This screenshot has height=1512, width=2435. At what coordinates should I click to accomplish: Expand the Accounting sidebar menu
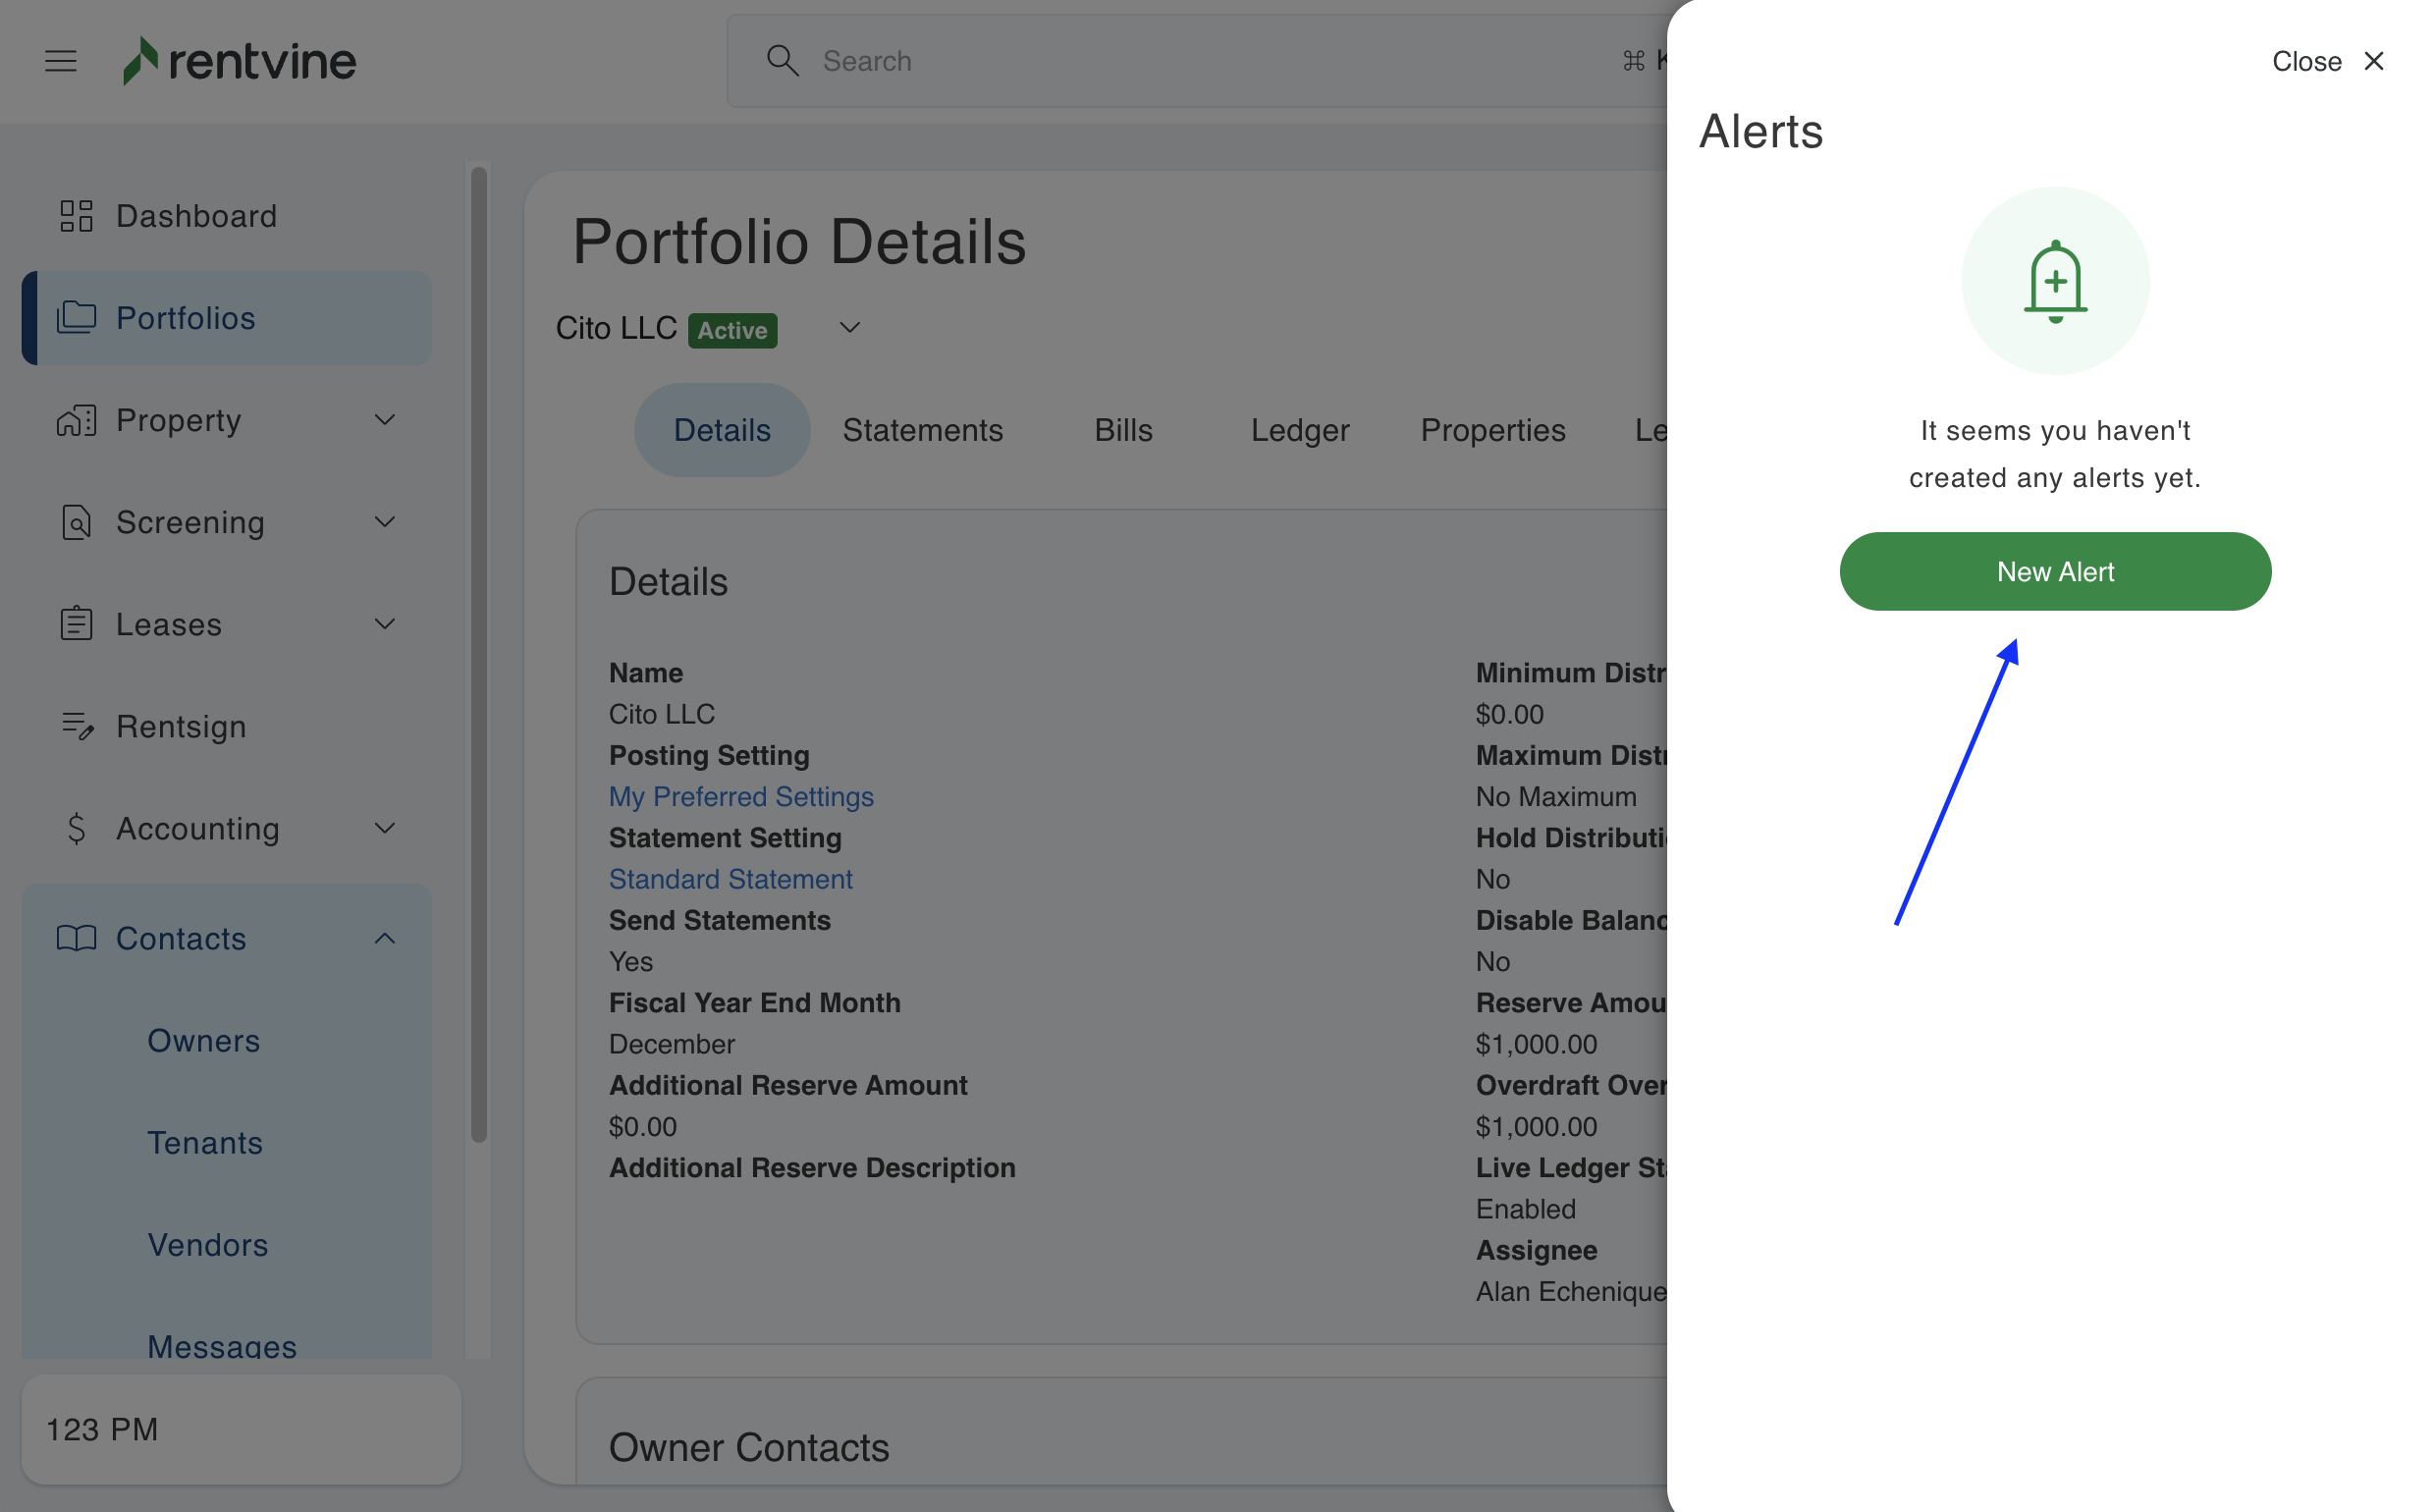384,828
